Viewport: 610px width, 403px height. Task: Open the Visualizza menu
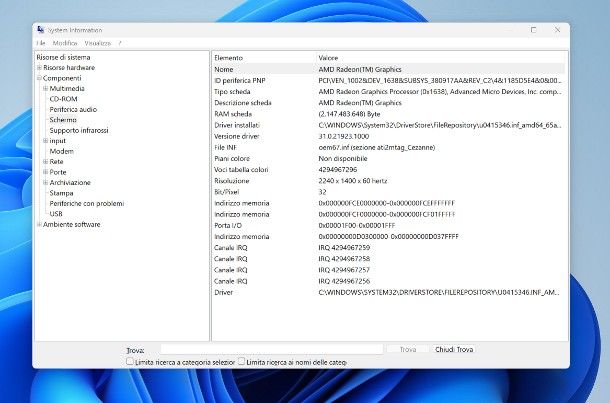pyautogui.click(x=97, y=43)
